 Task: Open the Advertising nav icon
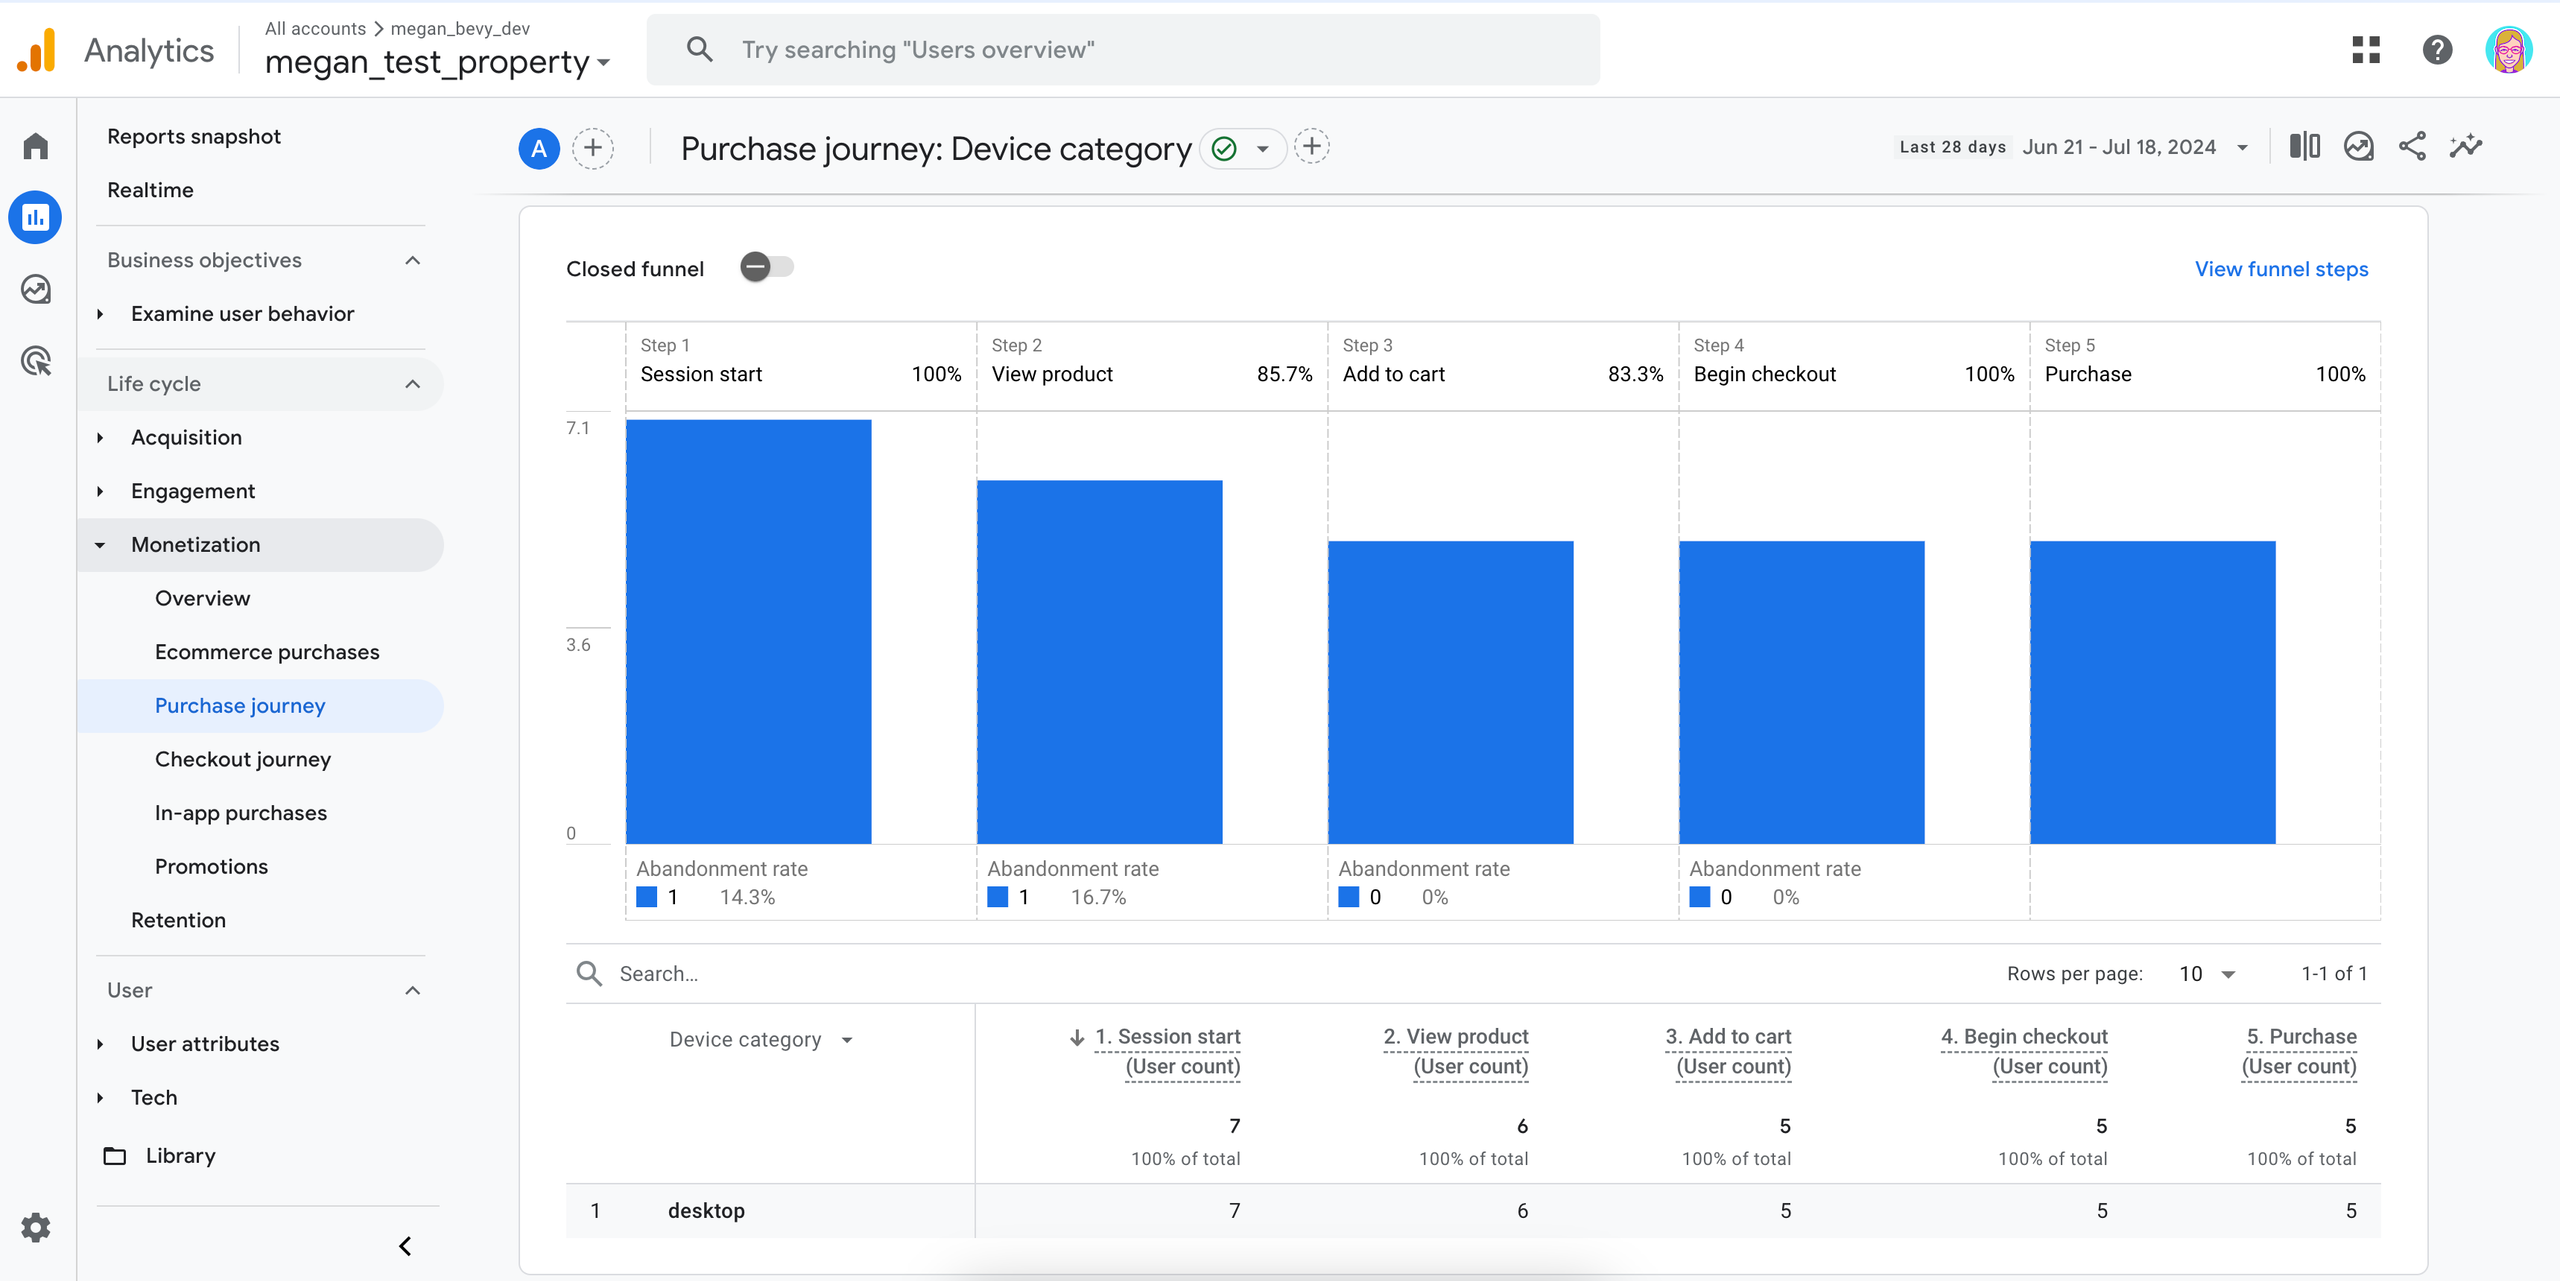coord(36,361)
